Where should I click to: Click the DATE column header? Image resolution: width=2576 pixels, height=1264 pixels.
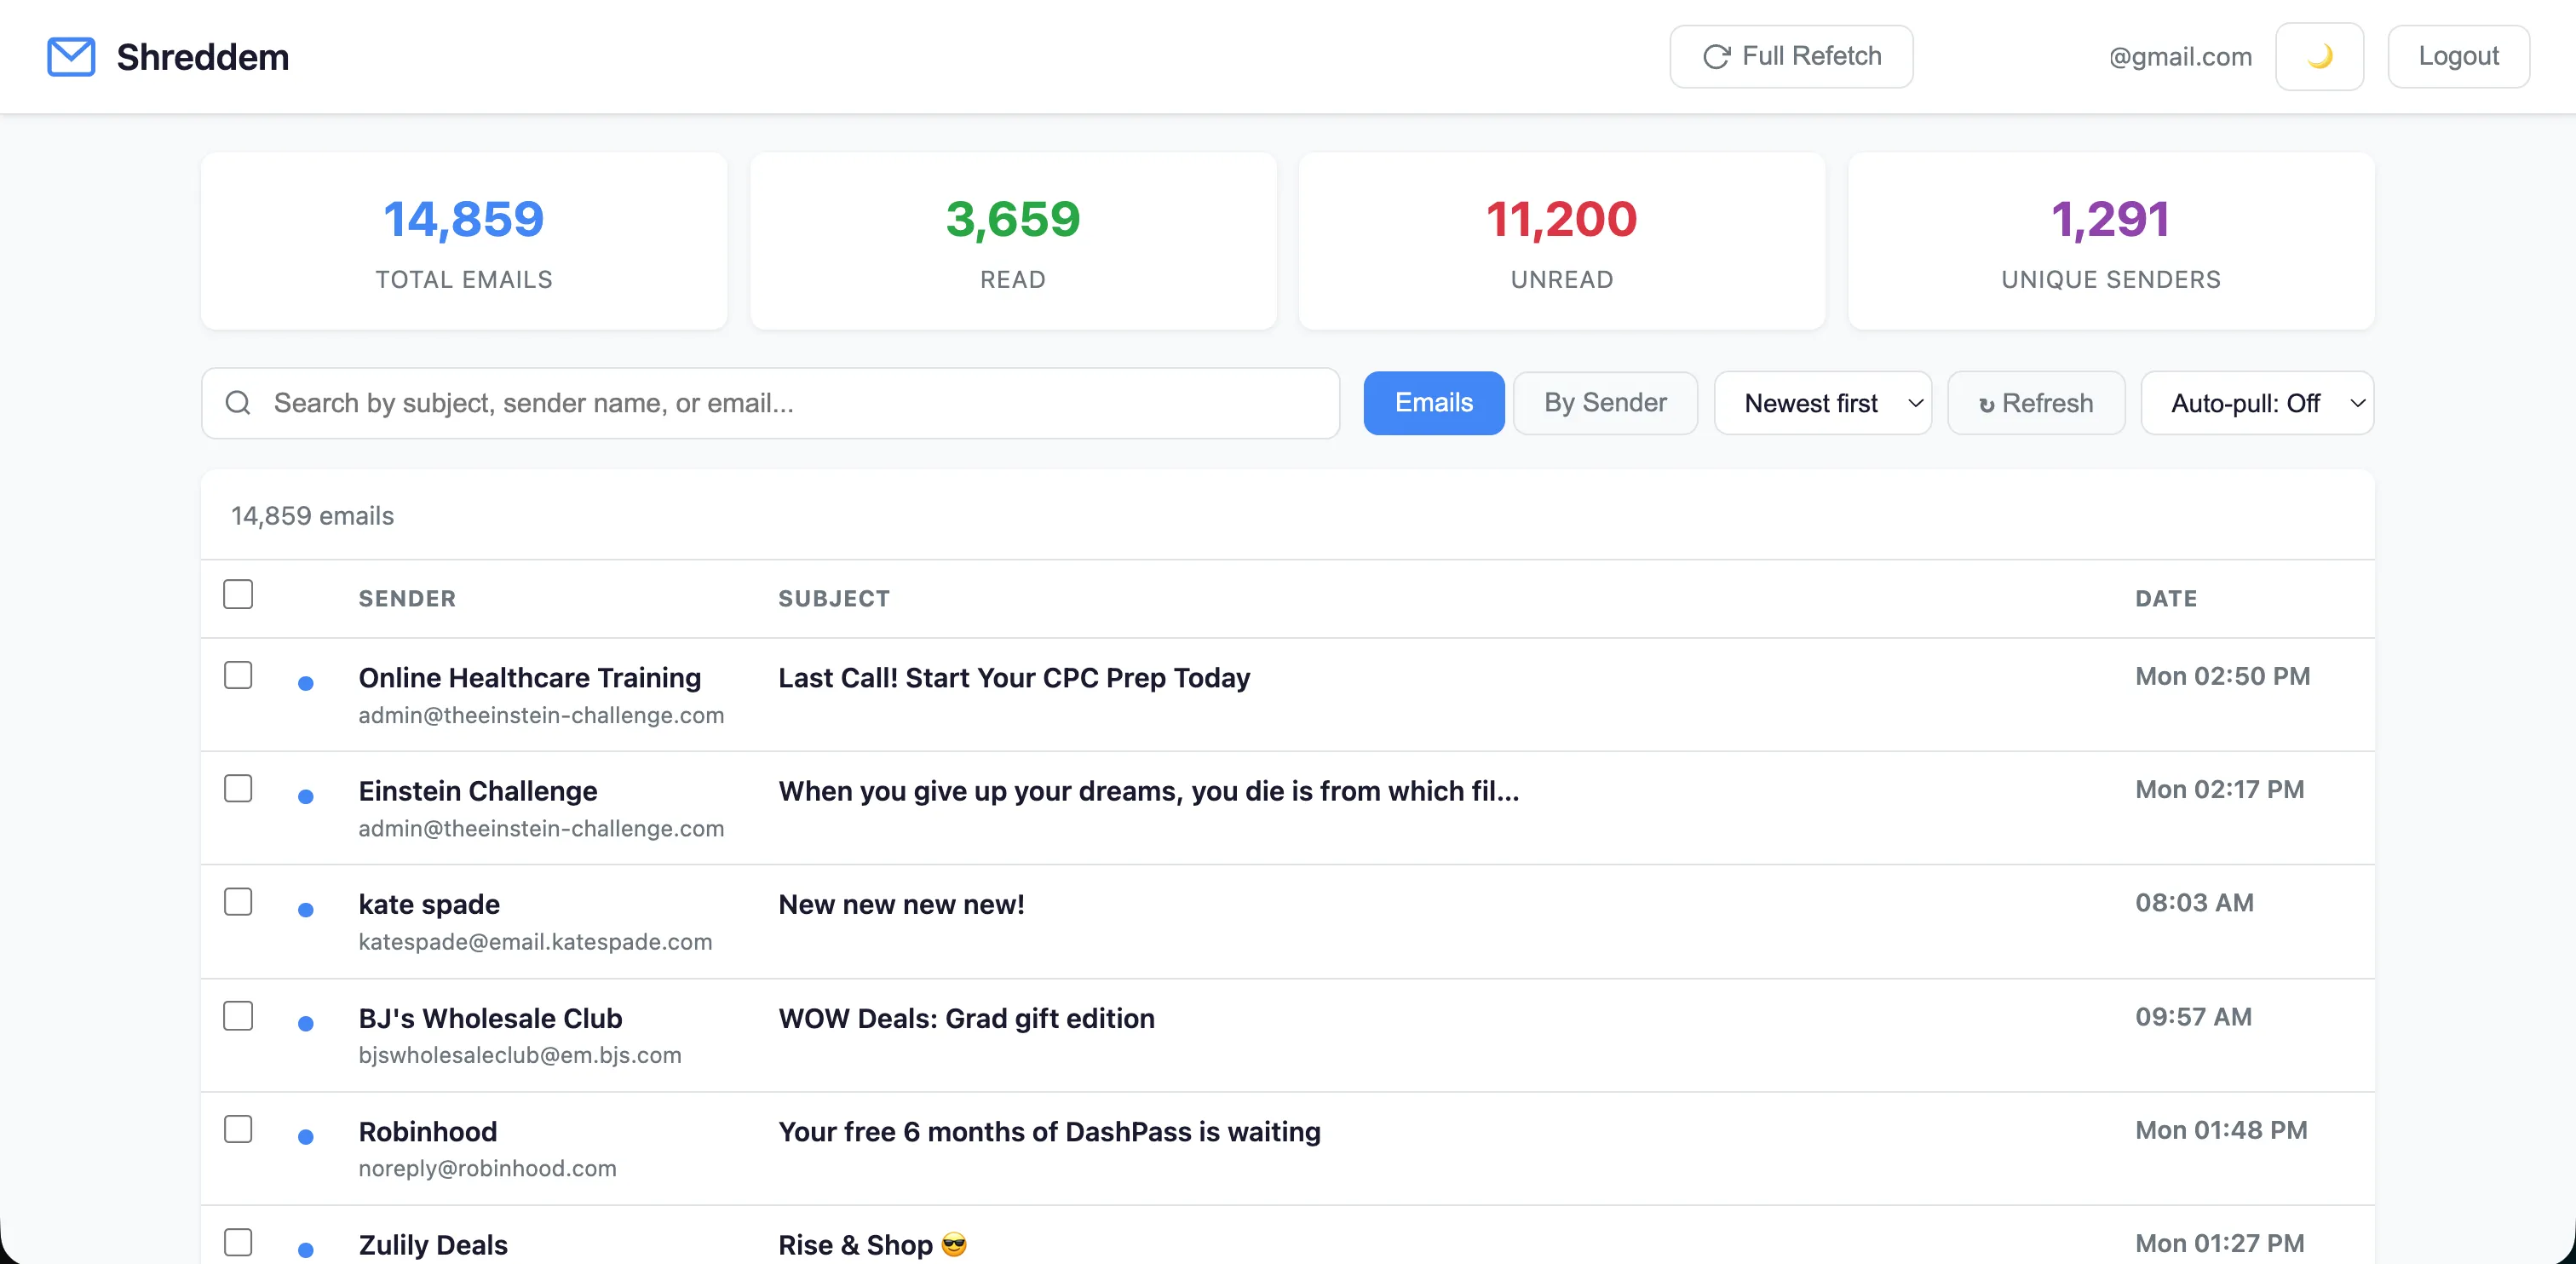(2166, 598)
